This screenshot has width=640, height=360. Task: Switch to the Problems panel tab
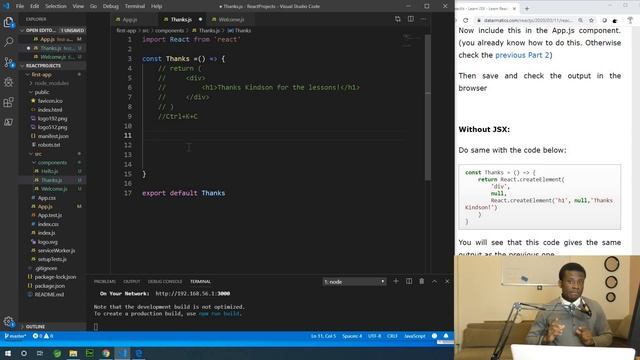pyautogui.click(x=104, y=282)
